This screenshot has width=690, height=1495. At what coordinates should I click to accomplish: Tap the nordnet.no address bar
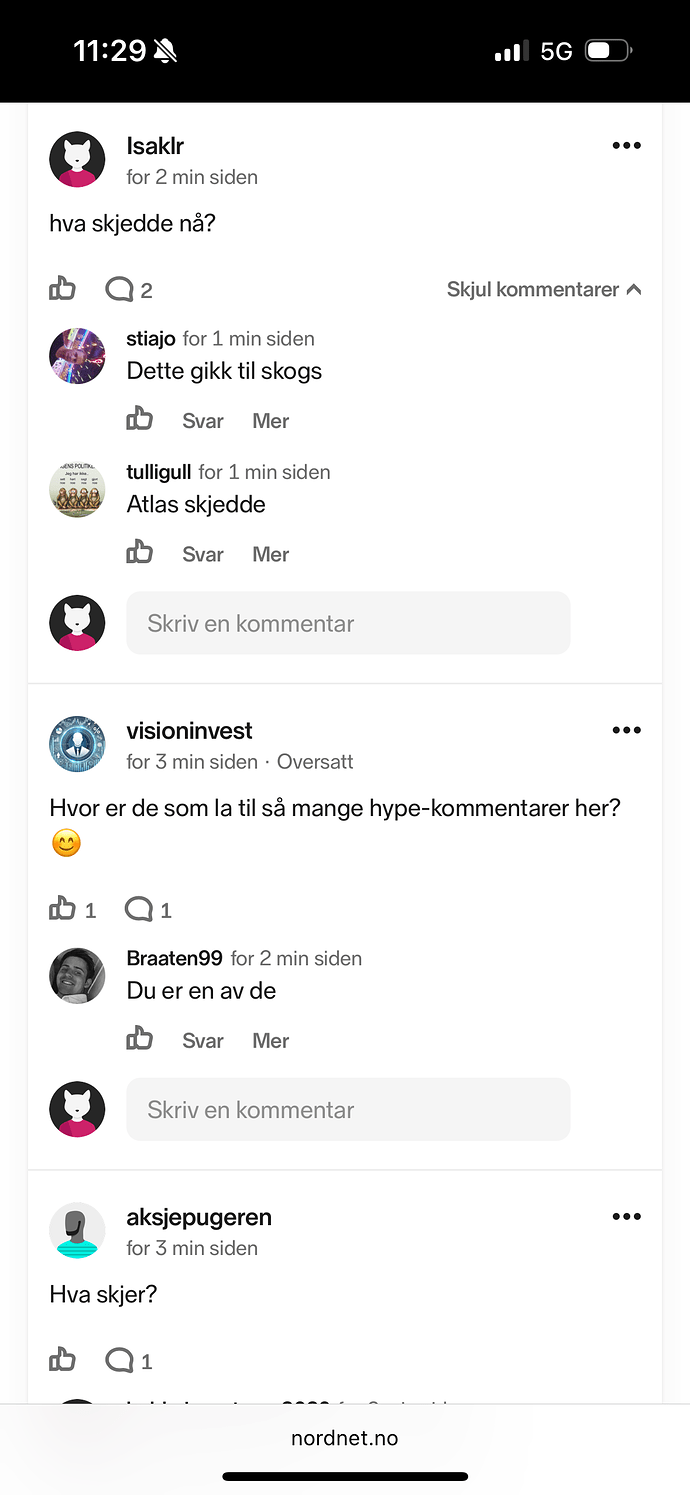click(x=344, y=1438)
